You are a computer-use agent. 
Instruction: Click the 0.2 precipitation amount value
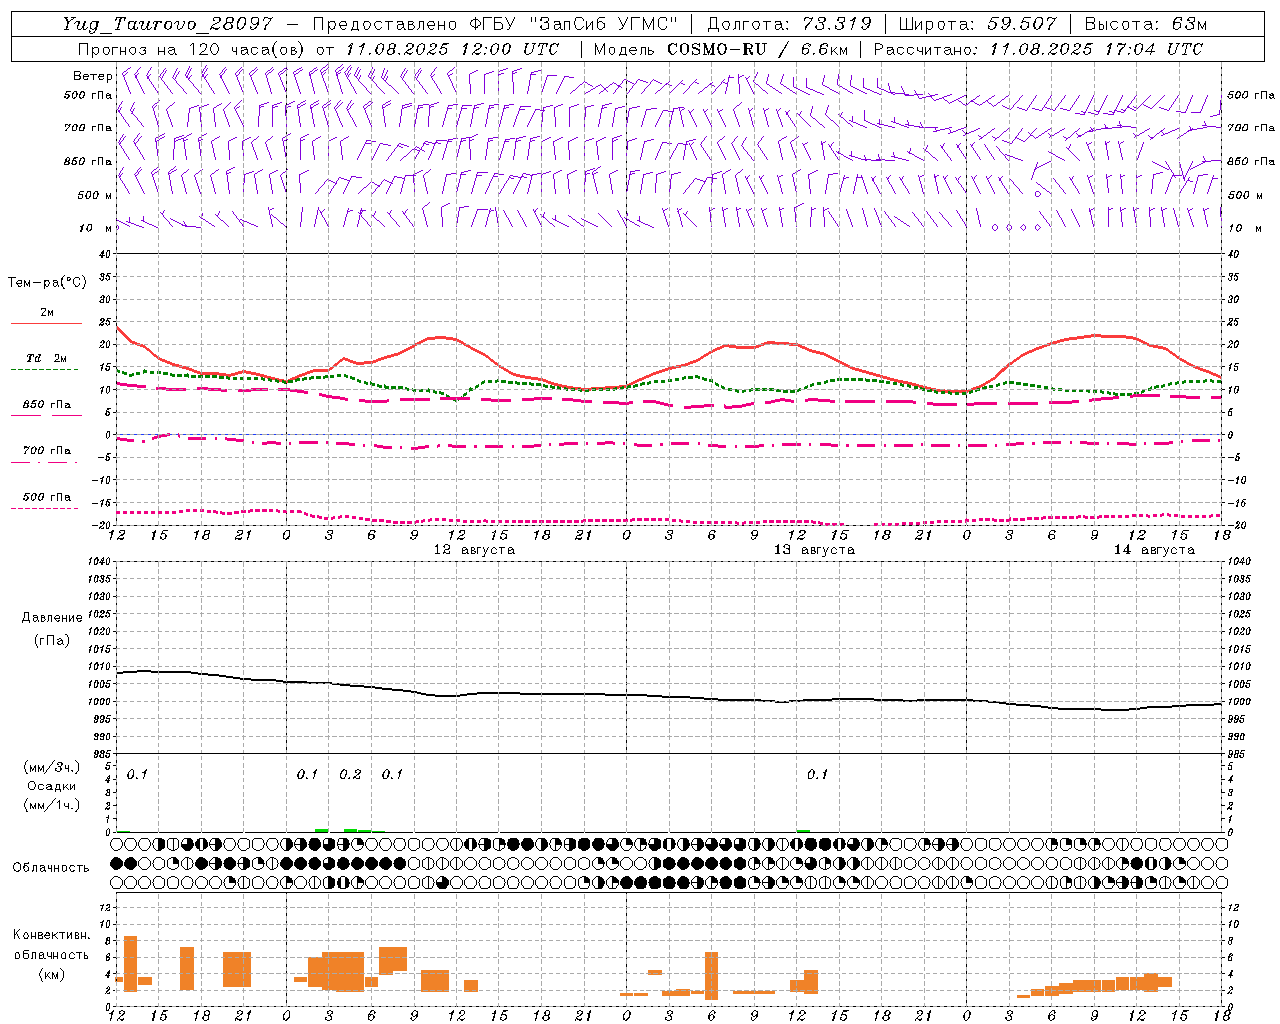[350, 774]
